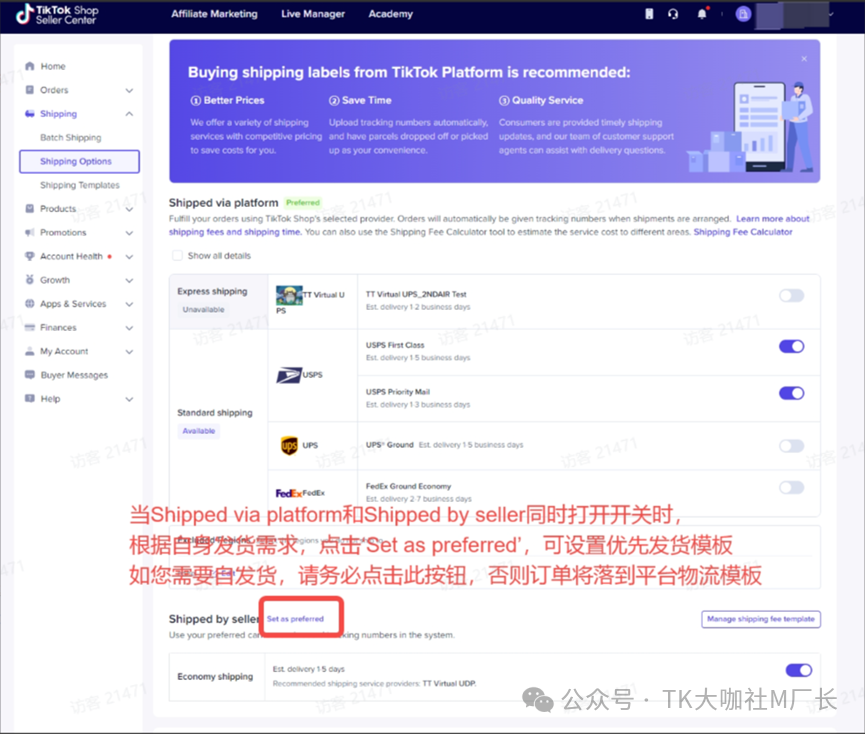Turn off USPS Priority Mail toggle

[791, 391]
